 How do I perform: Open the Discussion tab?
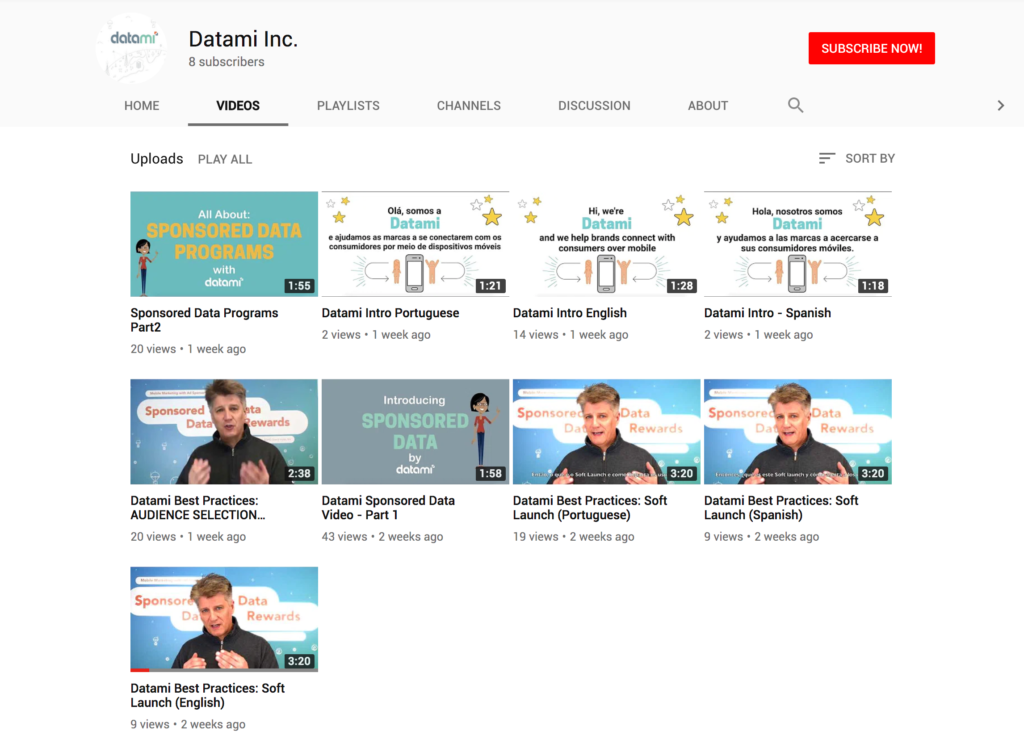pyautogui.click(x=594, y=106)
